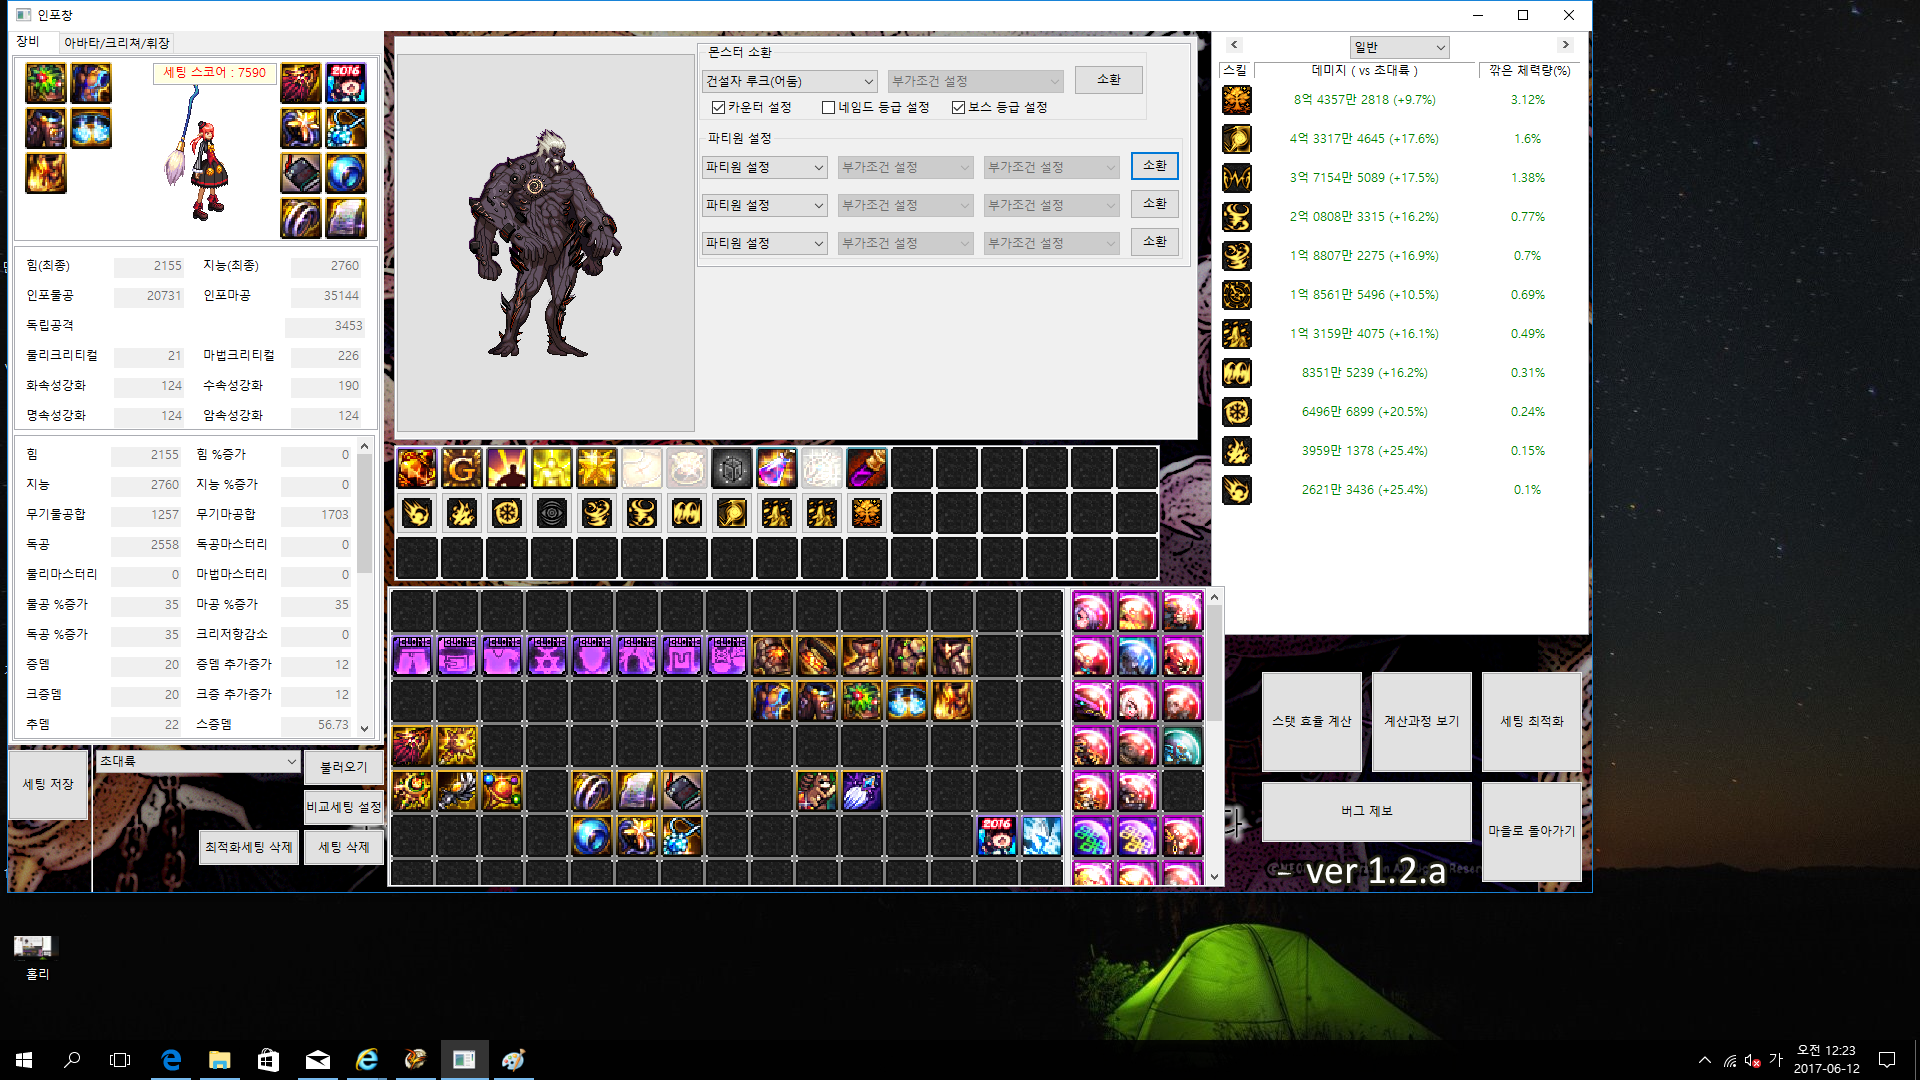Click the top skill icon in damage list

click(x=1237, y=100)
